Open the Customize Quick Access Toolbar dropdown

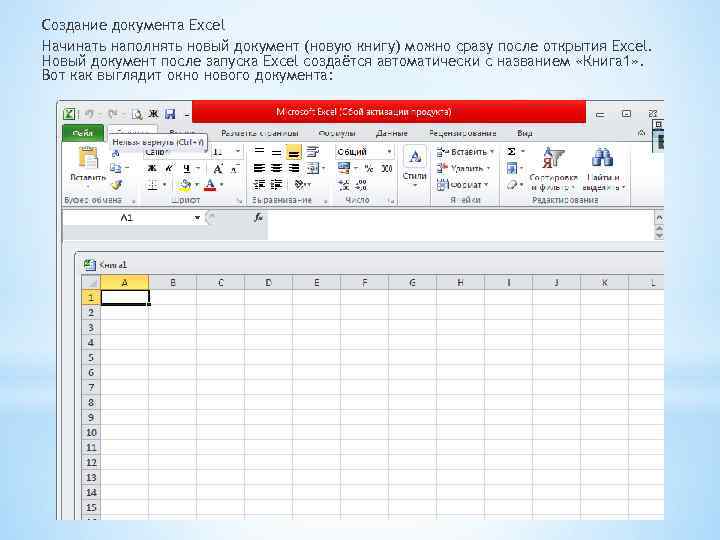[187, 114]
